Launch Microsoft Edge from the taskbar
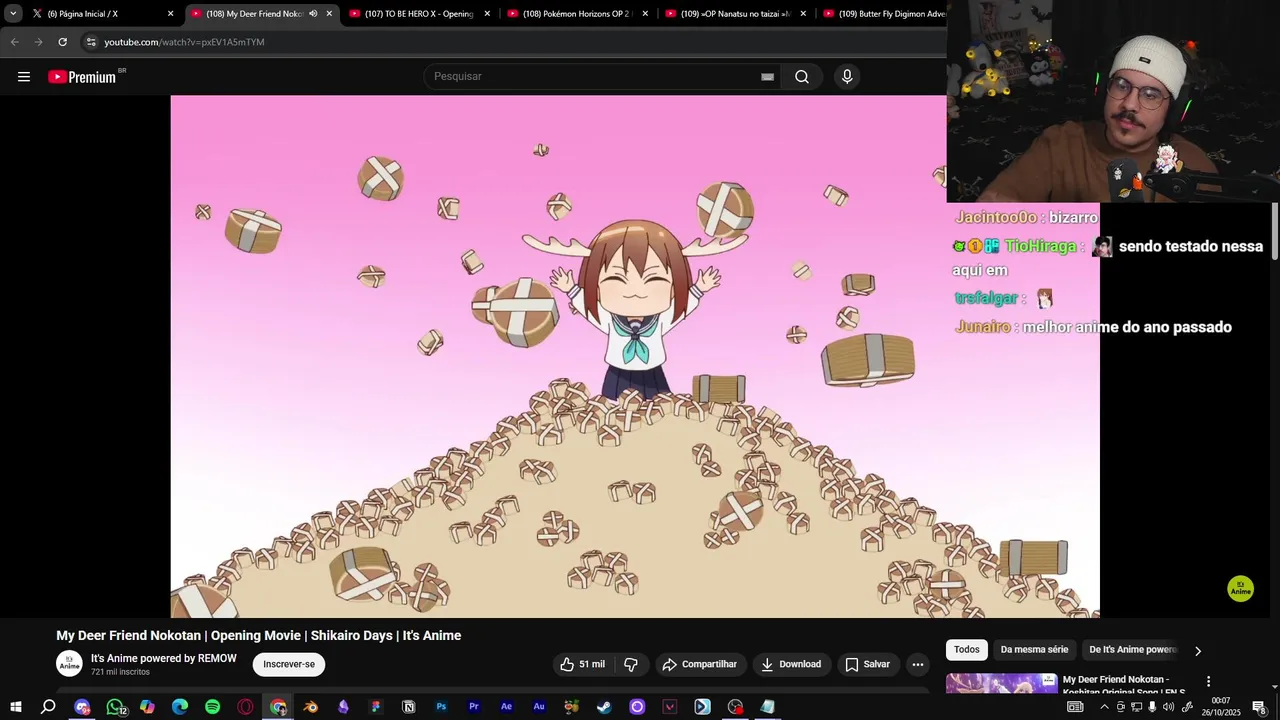This screenshot has width=1280, height=720. click(x=180, y=707)
